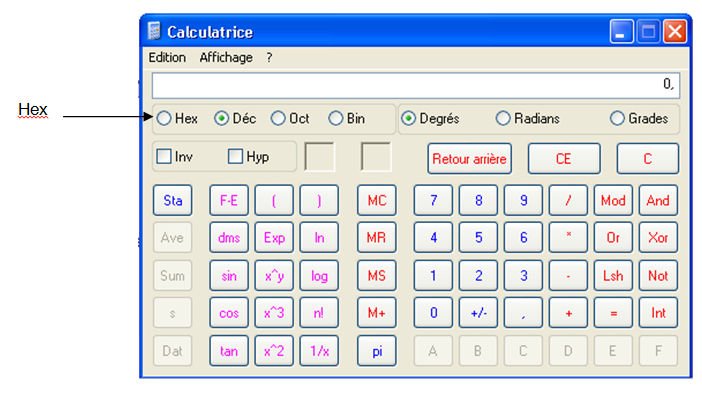The image size is (702, 399).
Task: Open the Edition menu
Action: click(167, 57)
